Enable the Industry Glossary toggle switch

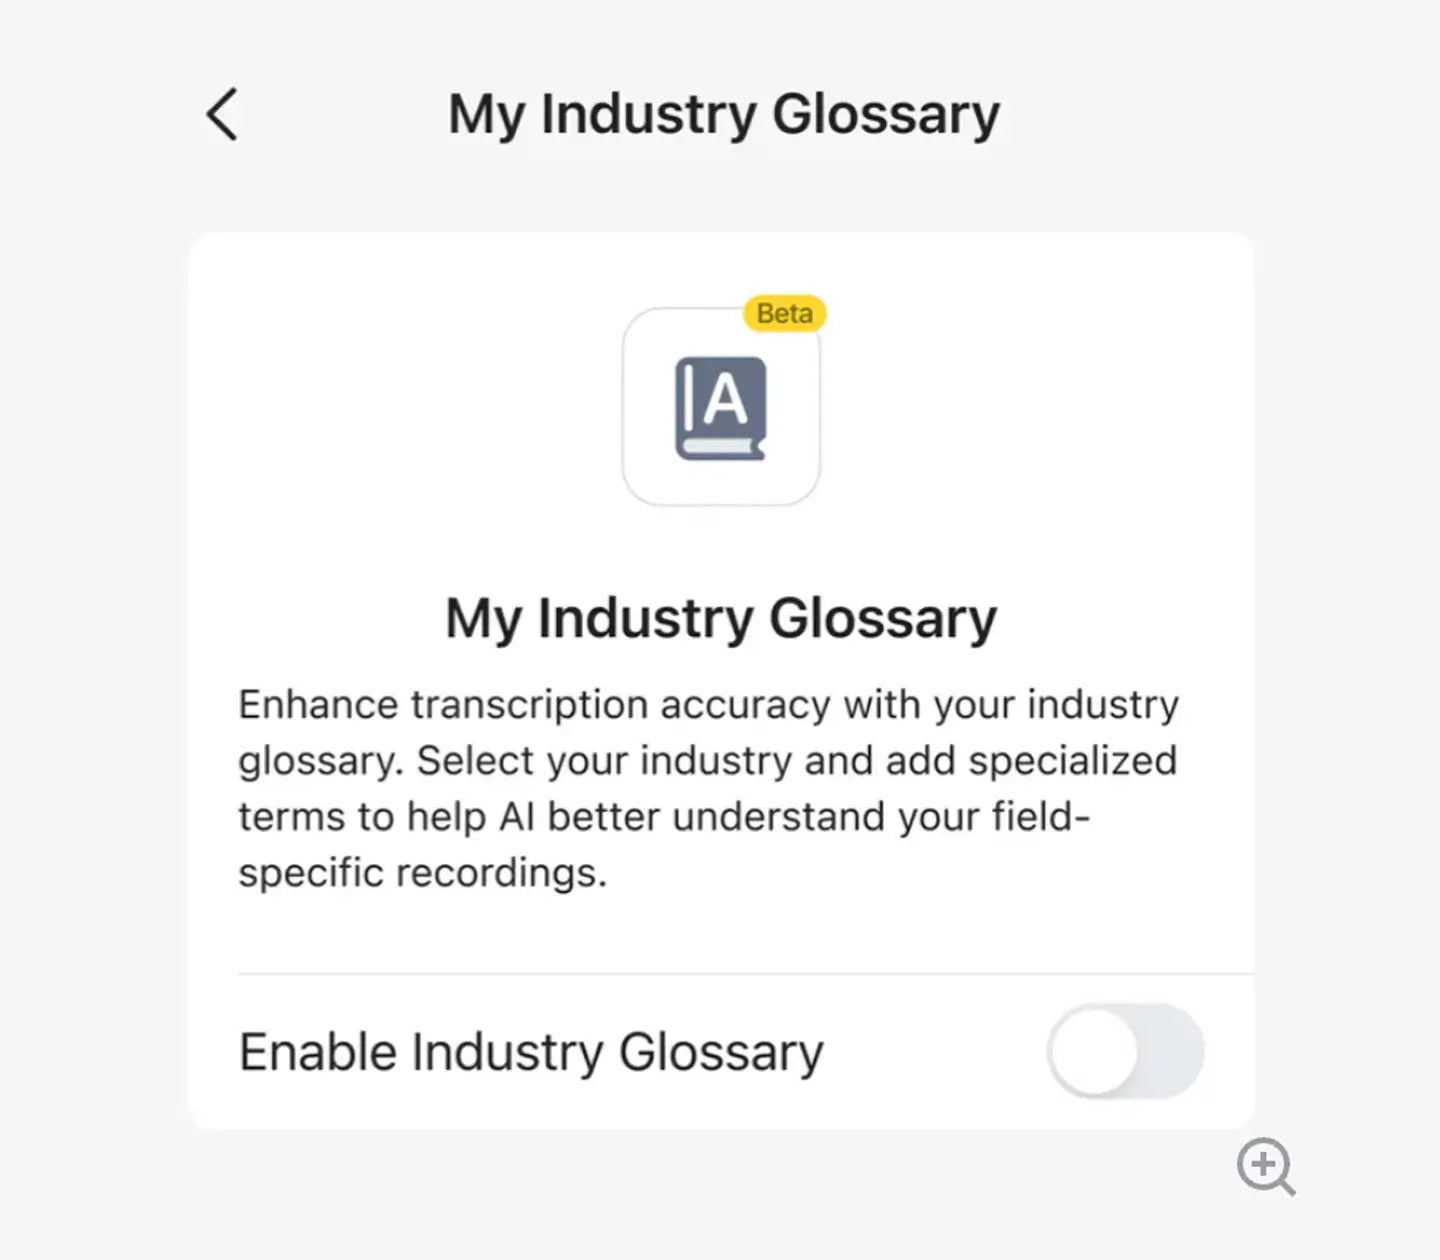(1125, 1052)
